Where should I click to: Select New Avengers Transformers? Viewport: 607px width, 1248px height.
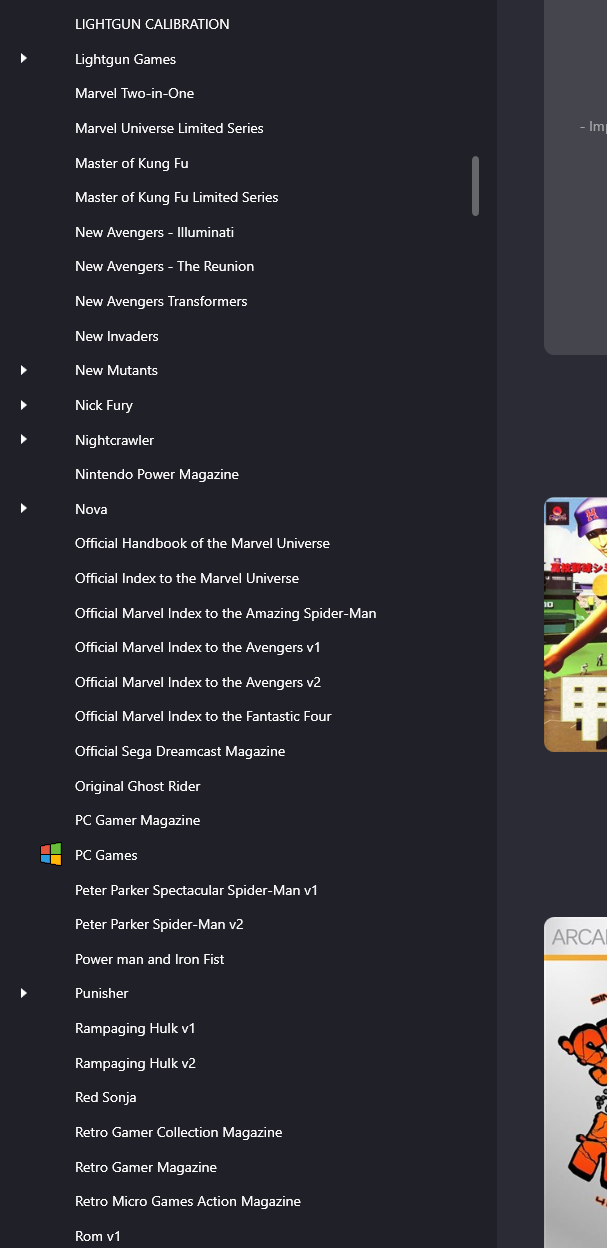click(161, 301)
